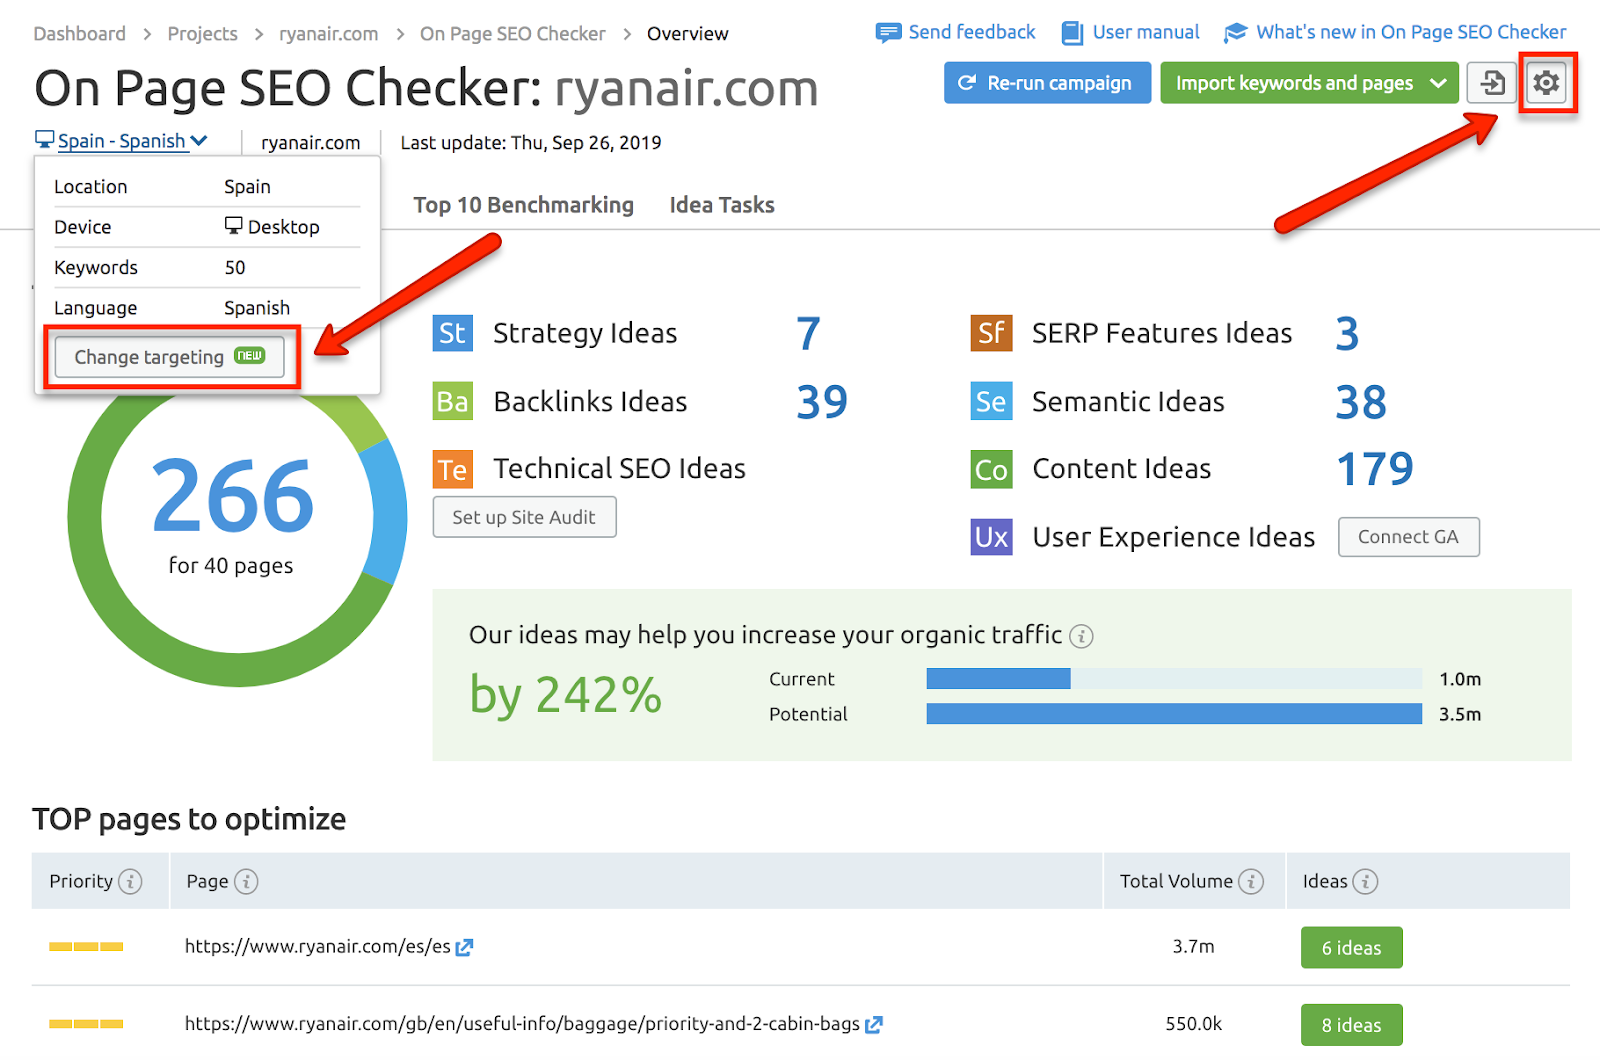This screenshot has height=1060, width=1600.
Task: Click the Ba Backlinks Ideas icon
Action: click(452, 401)
